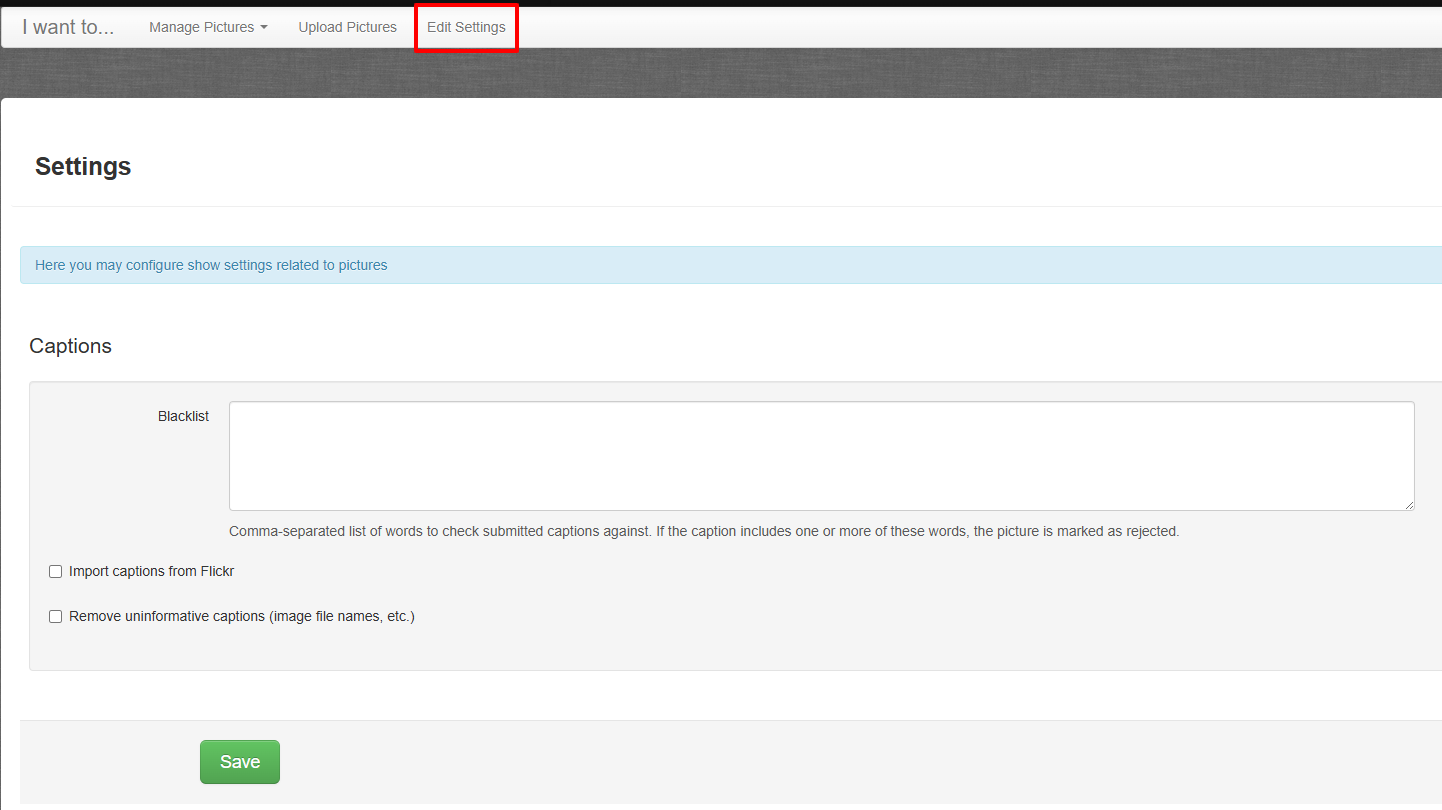Click the "Settings" page heading
Screen dimensions: 1442x810
83,166
